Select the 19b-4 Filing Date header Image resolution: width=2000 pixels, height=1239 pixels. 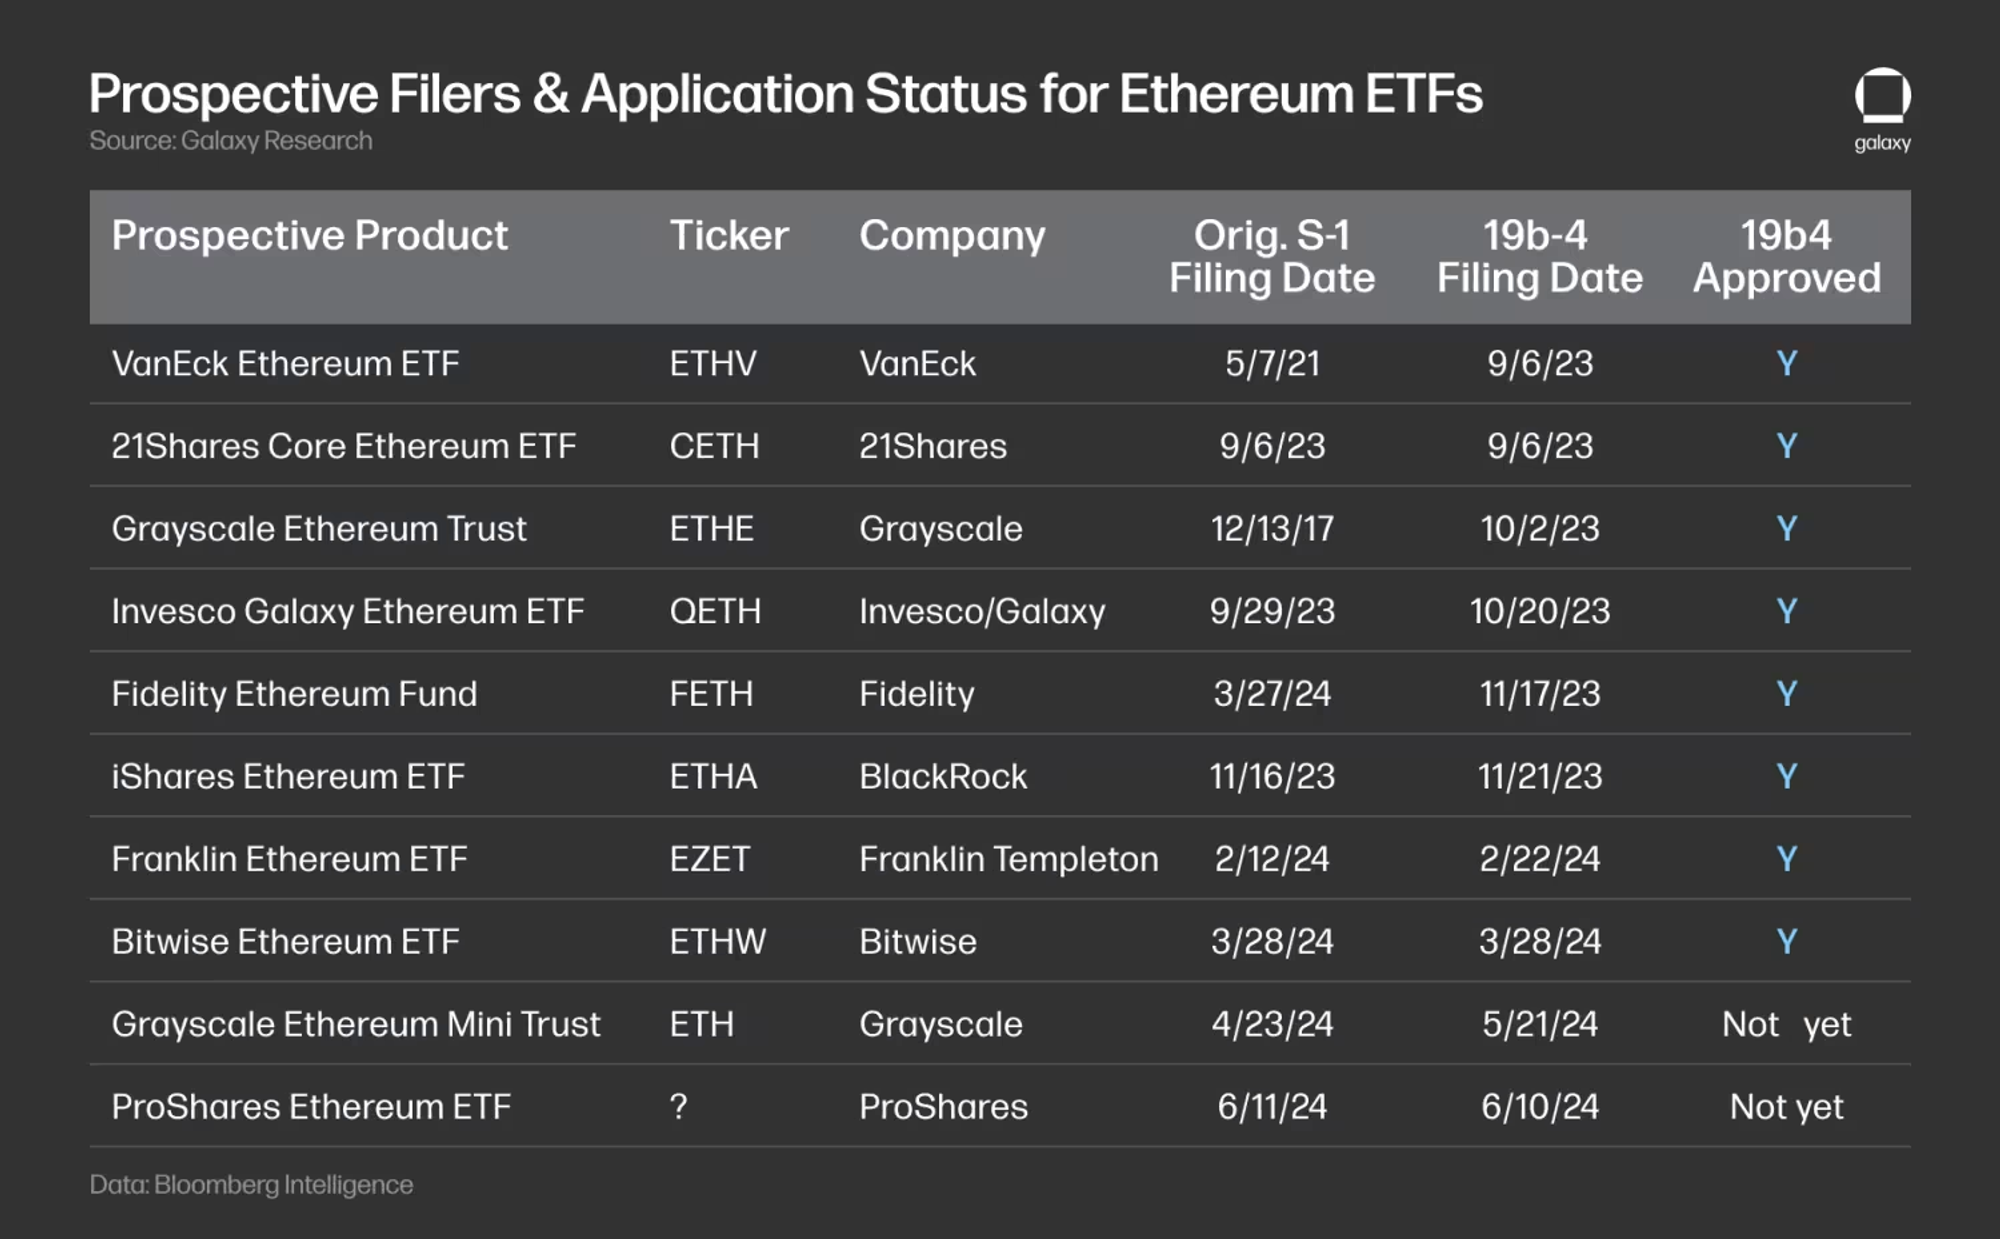coord(1539,257)
